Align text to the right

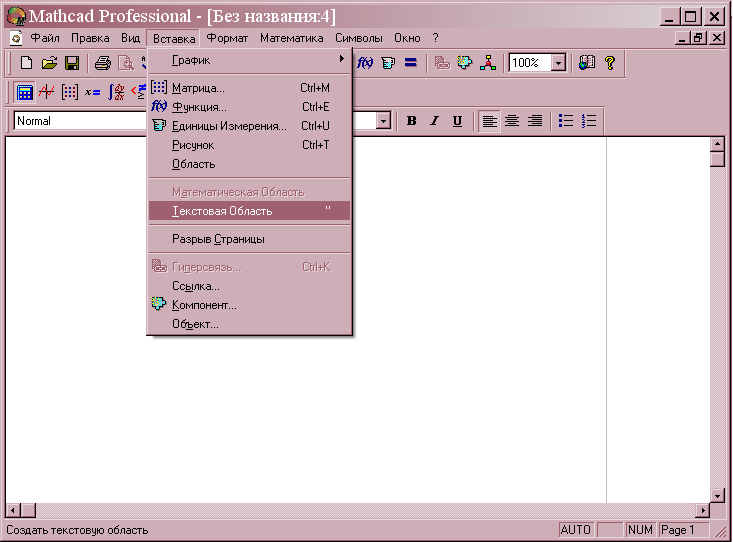[535, 121]
